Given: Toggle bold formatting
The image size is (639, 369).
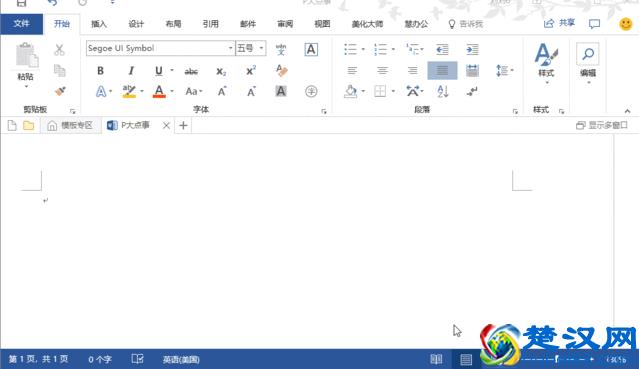Looking at the screenshot, I should [x=100, y=71].
